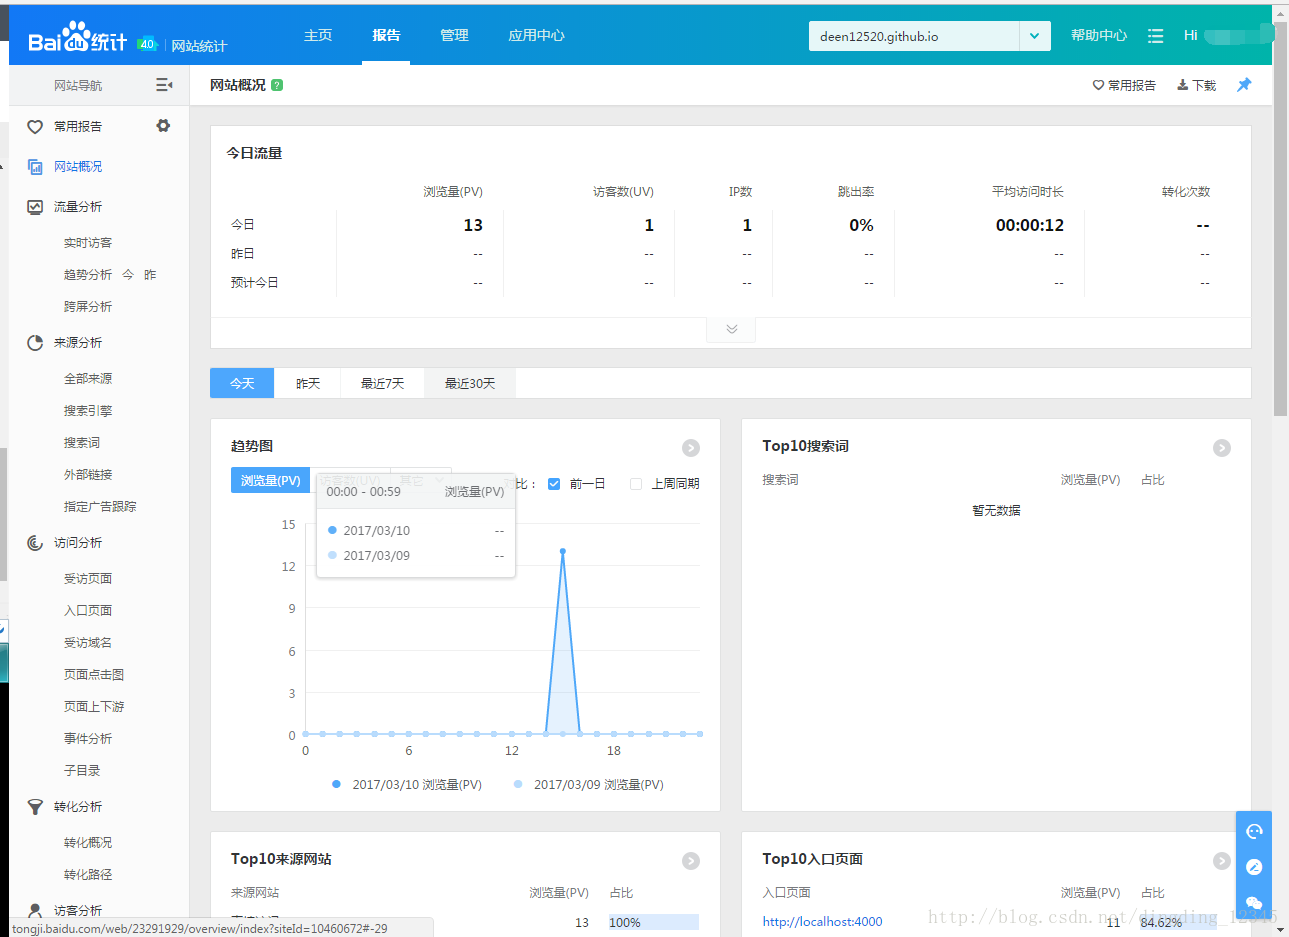Viewport: 1289px width, 937px height.
Task: Click the page vertical scrollbar thumb
Action: coord(1280,220)
